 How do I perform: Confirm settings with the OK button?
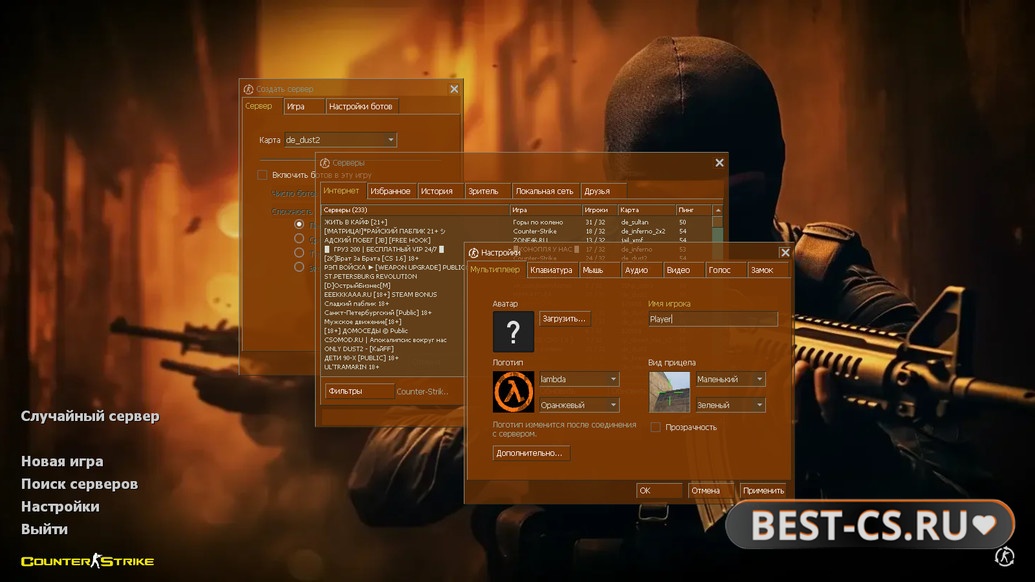[x=659, y=490]
